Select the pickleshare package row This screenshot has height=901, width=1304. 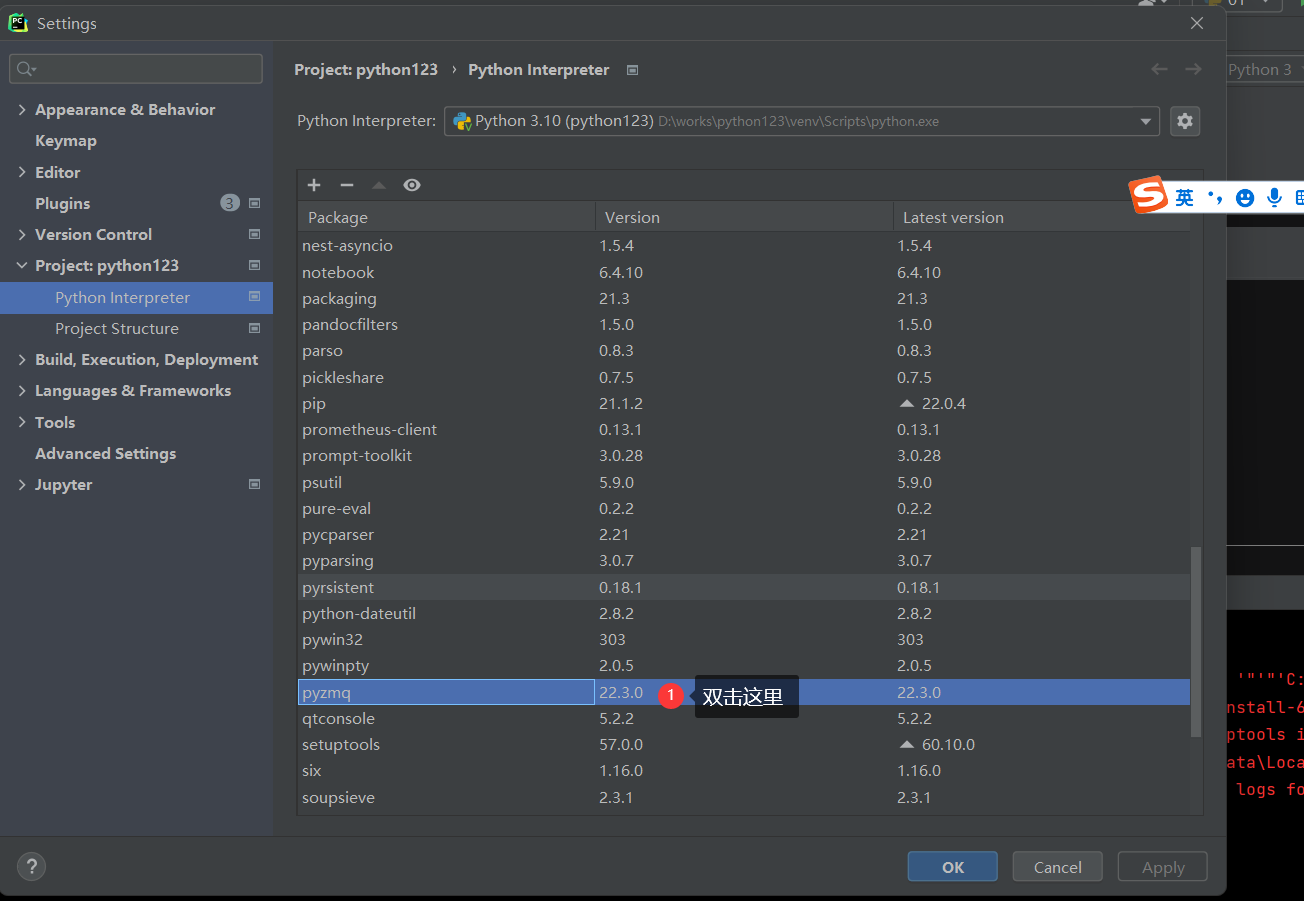tap(744, 377)
